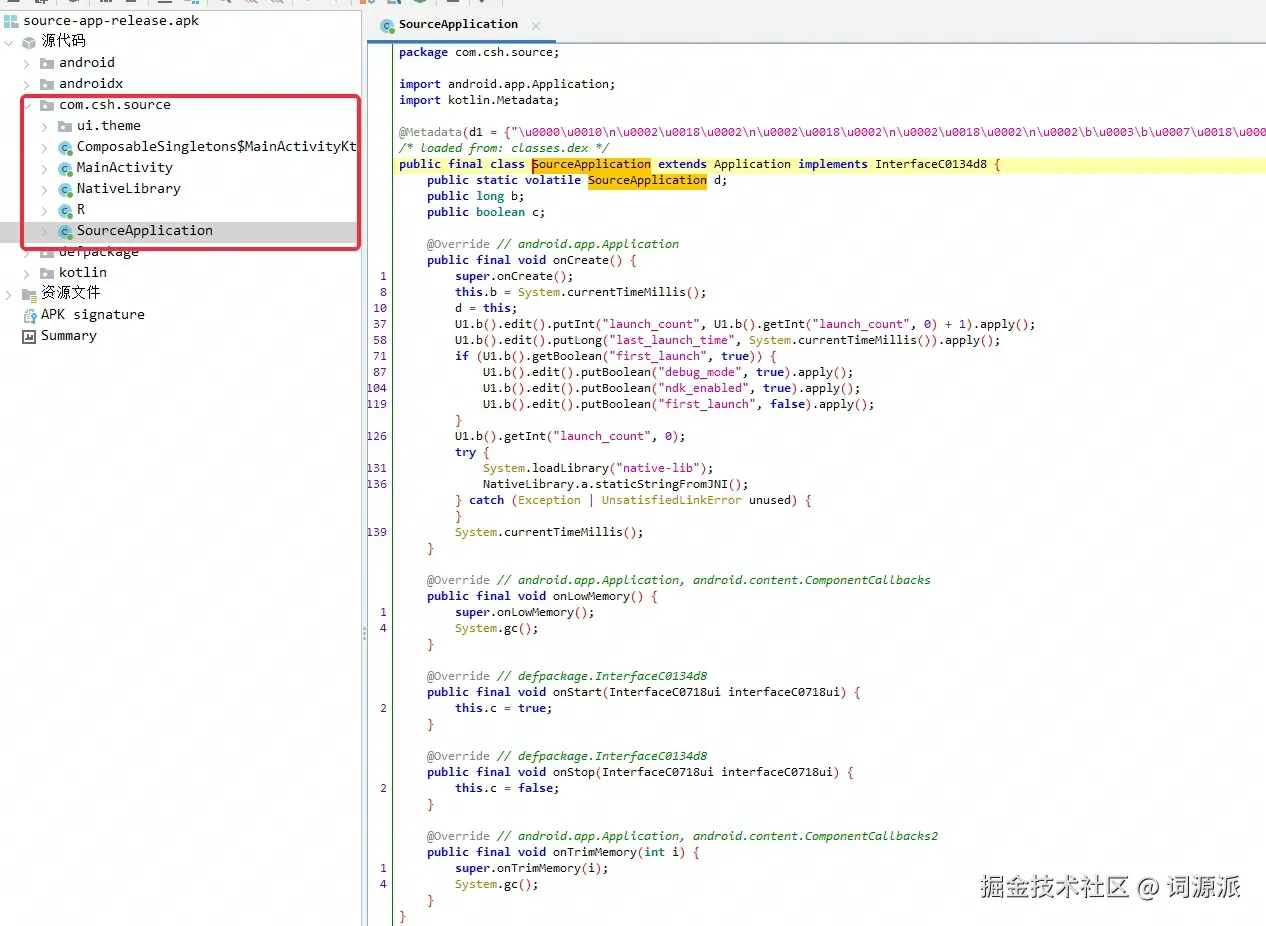The image size is (1266, 926).
Task: Expand the MainActivity class members
Action: tap(45, 168)
